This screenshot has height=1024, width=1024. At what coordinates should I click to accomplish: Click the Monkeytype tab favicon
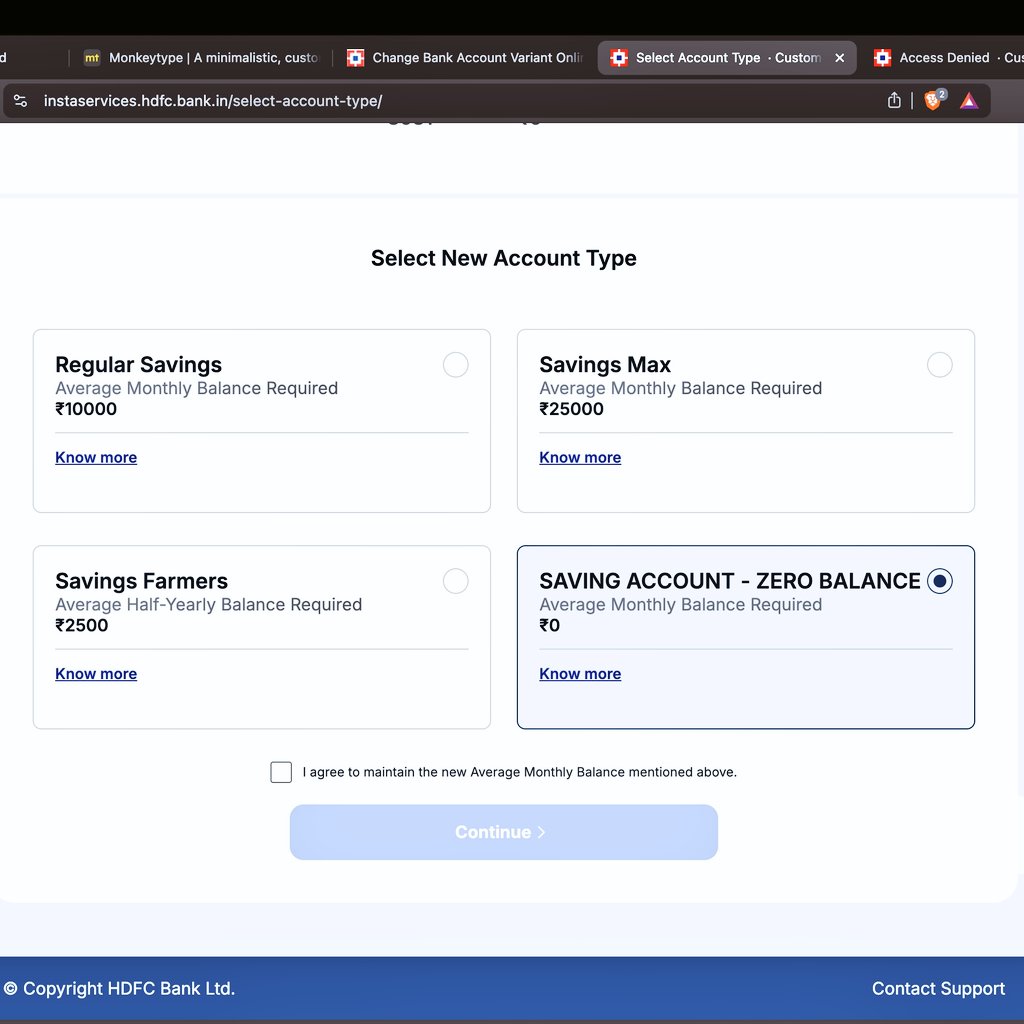(x=92, y=57)
